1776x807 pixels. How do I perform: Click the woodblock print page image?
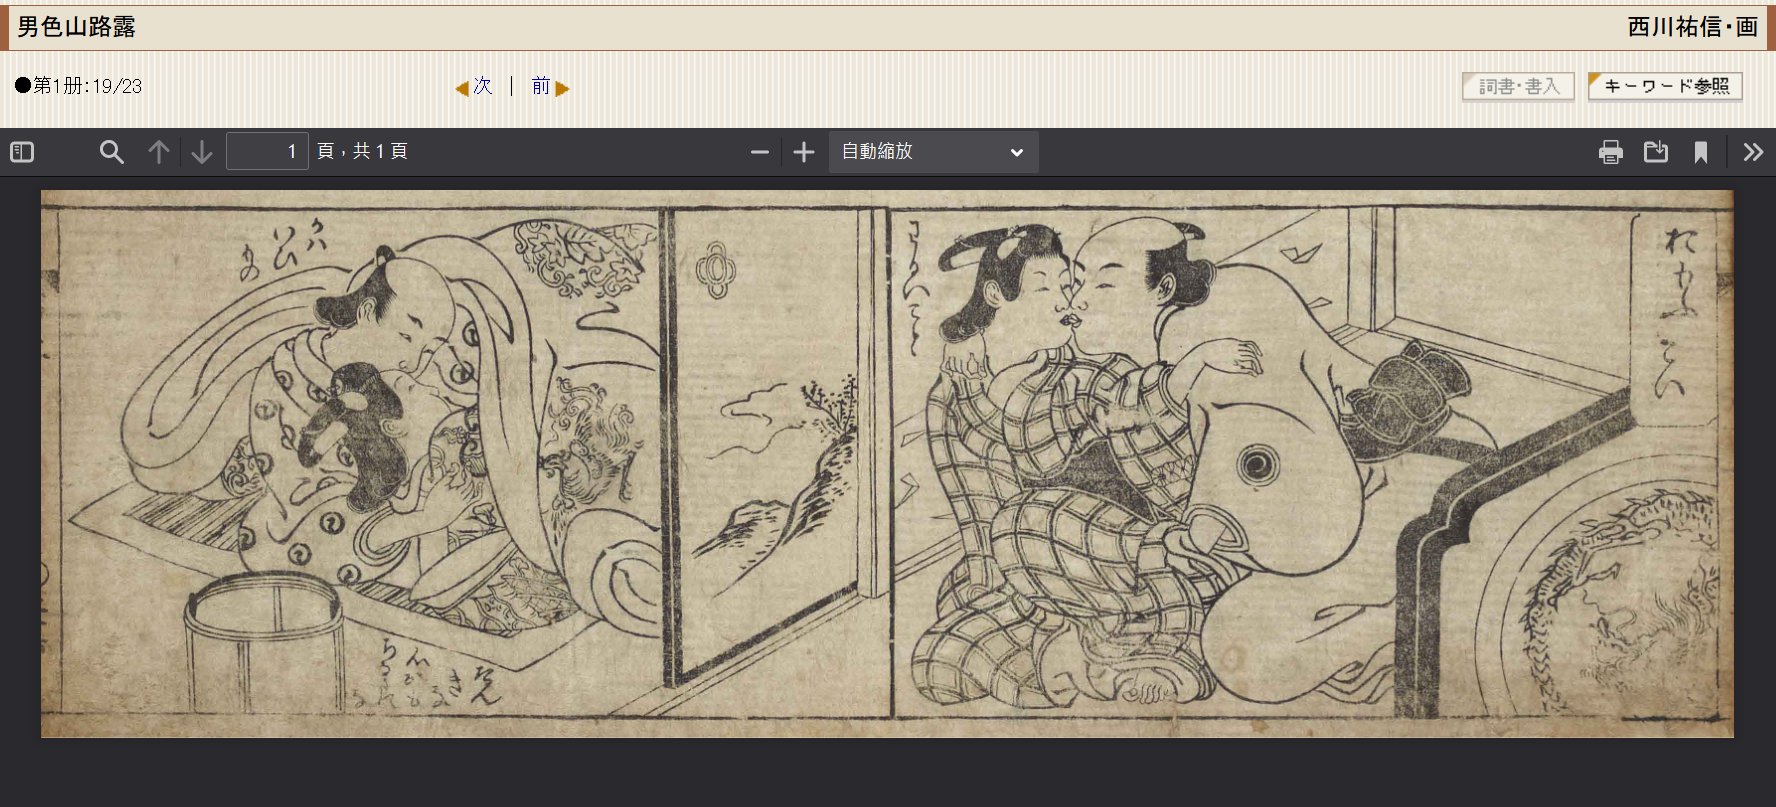click(887, 464)
